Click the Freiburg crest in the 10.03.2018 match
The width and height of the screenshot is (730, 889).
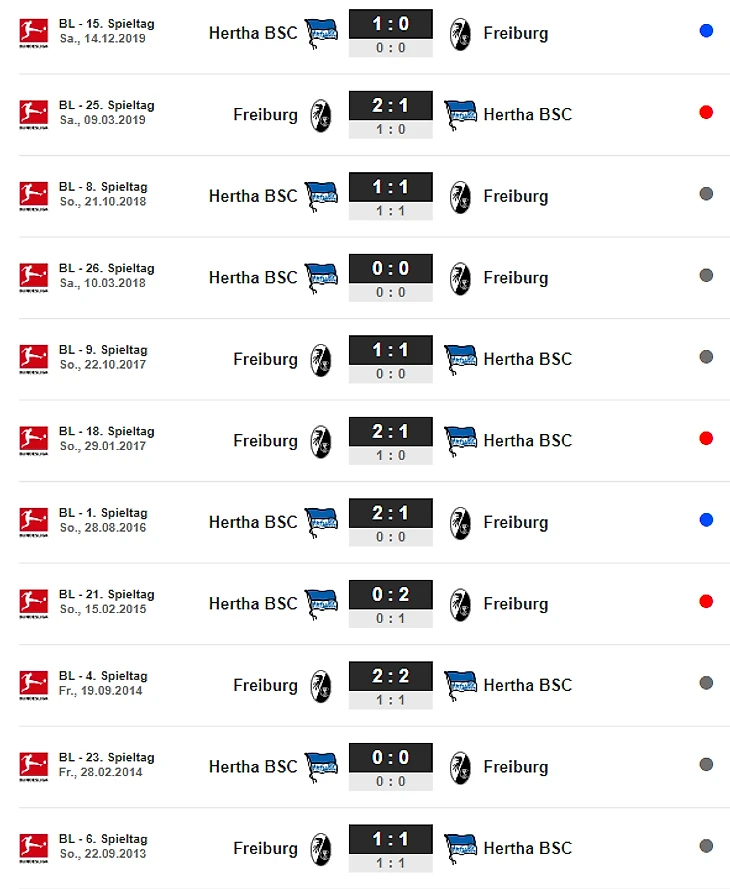coord(460,278)
